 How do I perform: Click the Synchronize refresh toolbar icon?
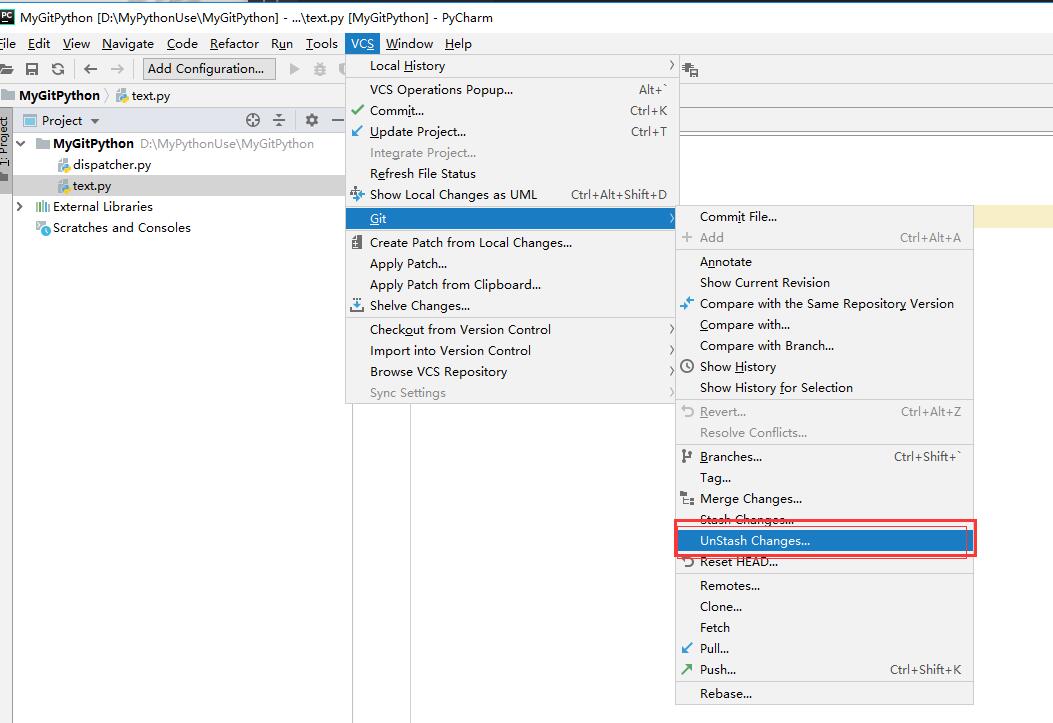point(58,69)
